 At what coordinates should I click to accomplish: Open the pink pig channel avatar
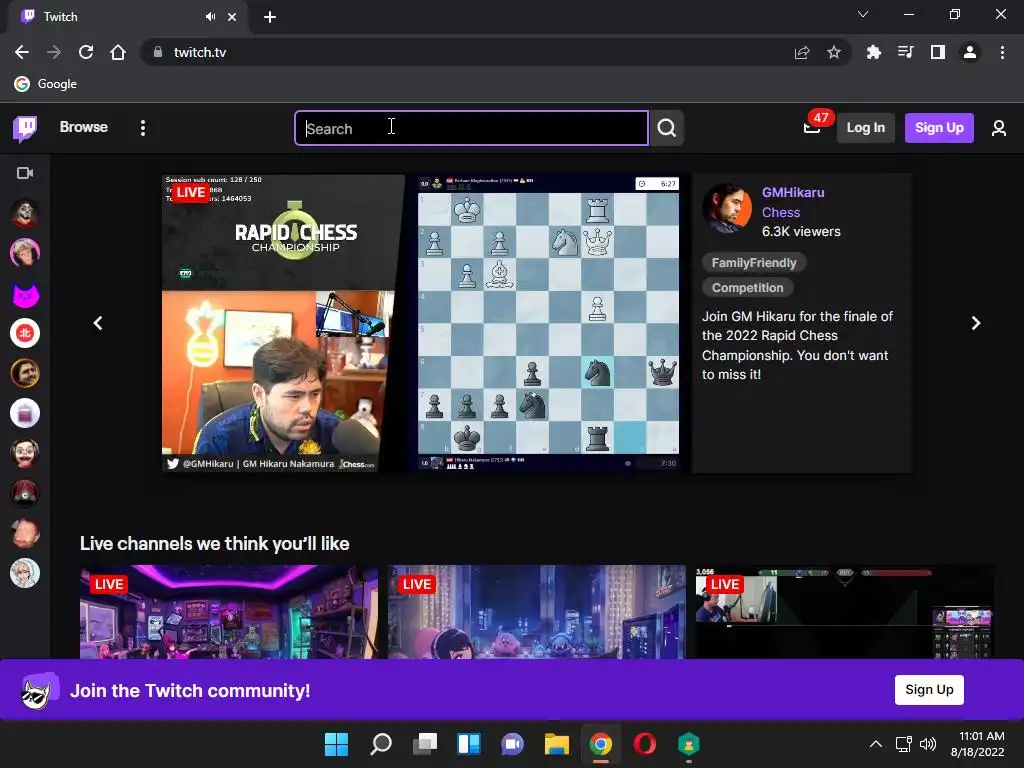(x=25, y=534)
